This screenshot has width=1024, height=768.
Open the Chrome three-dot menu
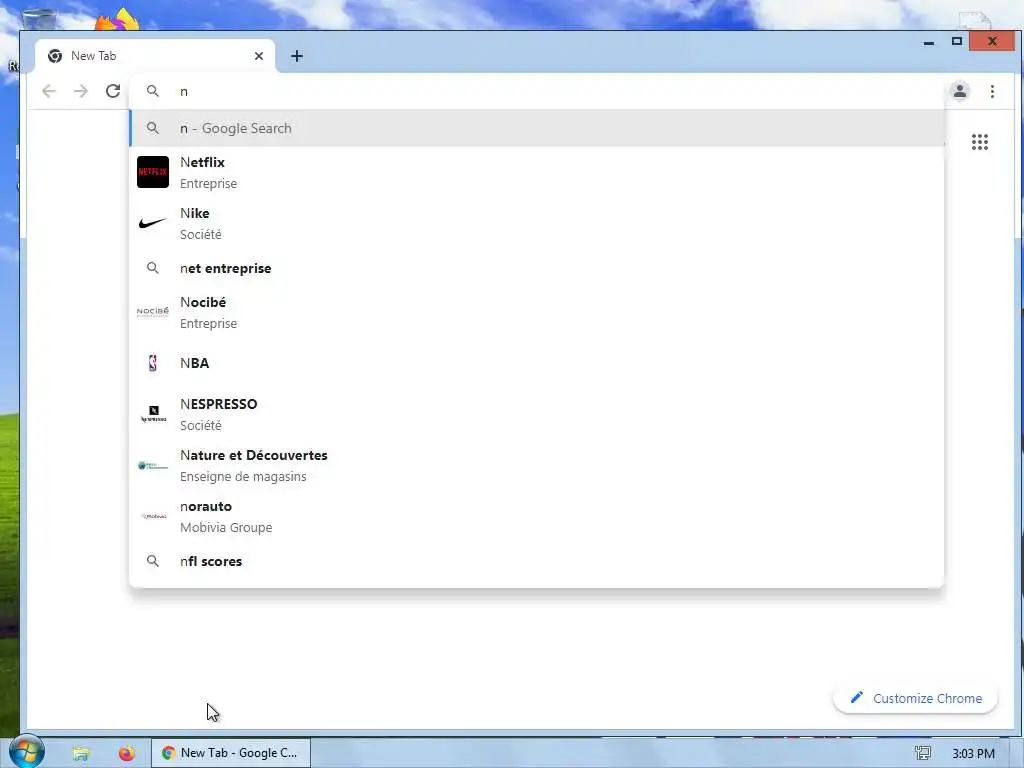click(992, 91)
